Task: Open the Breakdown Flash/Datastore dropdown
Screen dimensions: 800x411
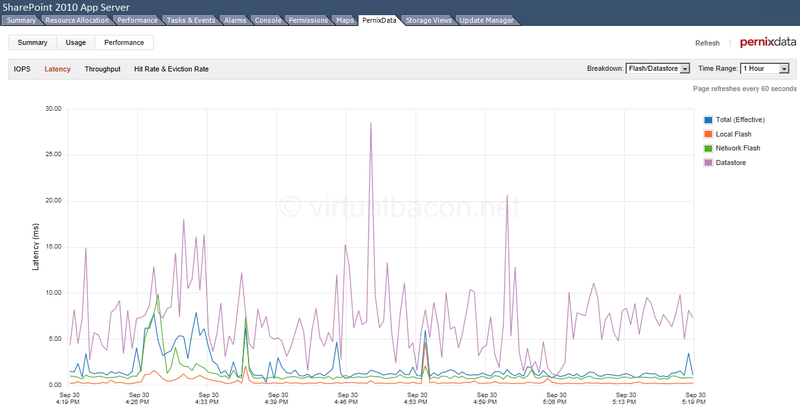Action: [x=658, y=68]
